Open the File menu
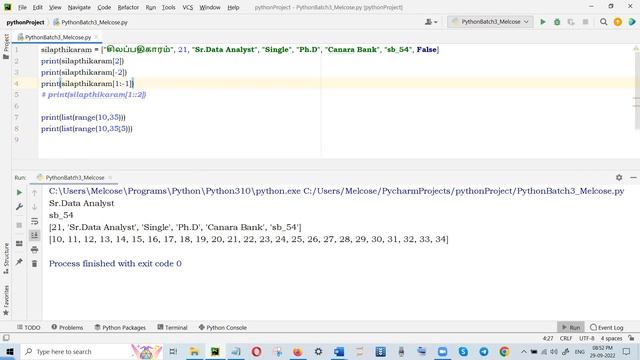 [22, 7]
